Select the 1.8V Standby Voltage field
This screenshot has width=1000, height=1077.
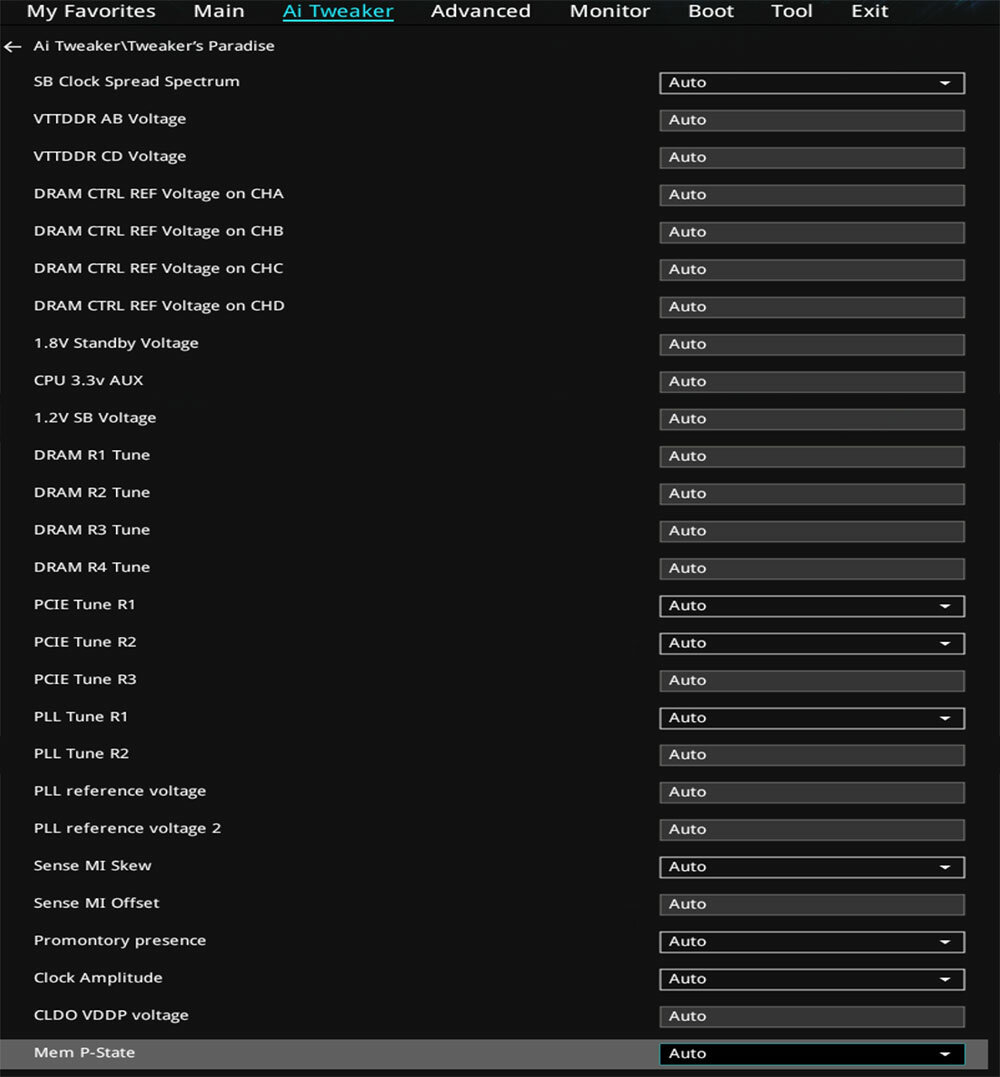(x=812, y=344)
